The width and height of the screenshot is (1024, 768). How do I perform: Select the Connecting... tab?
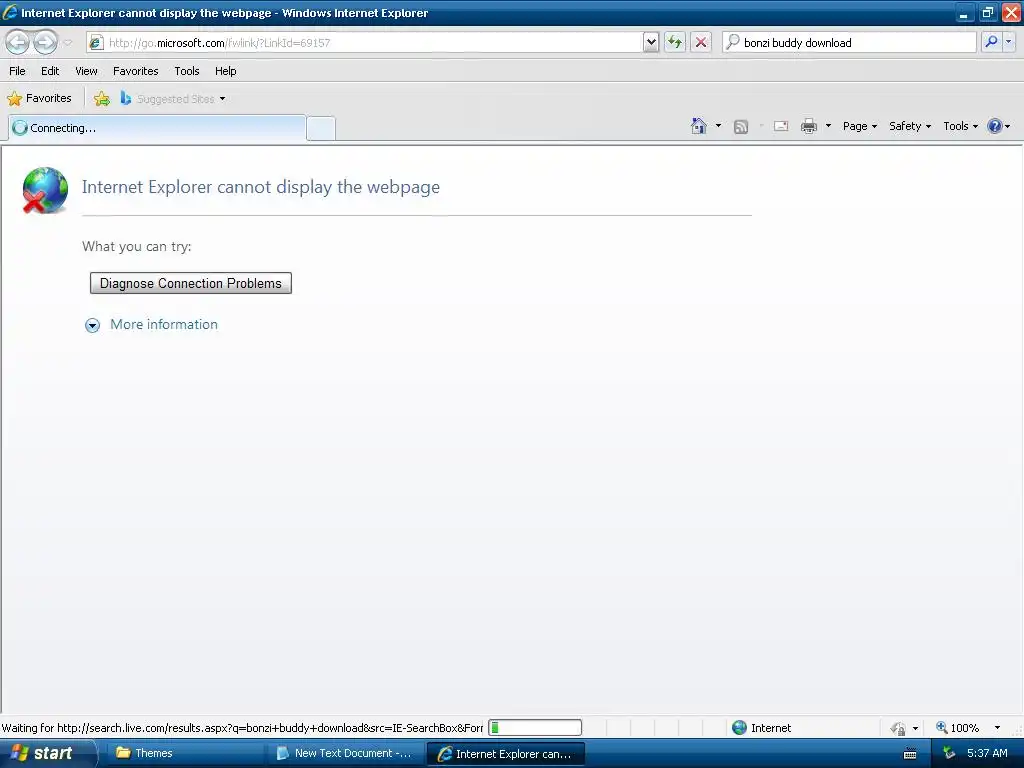click(x=157, y=128)
